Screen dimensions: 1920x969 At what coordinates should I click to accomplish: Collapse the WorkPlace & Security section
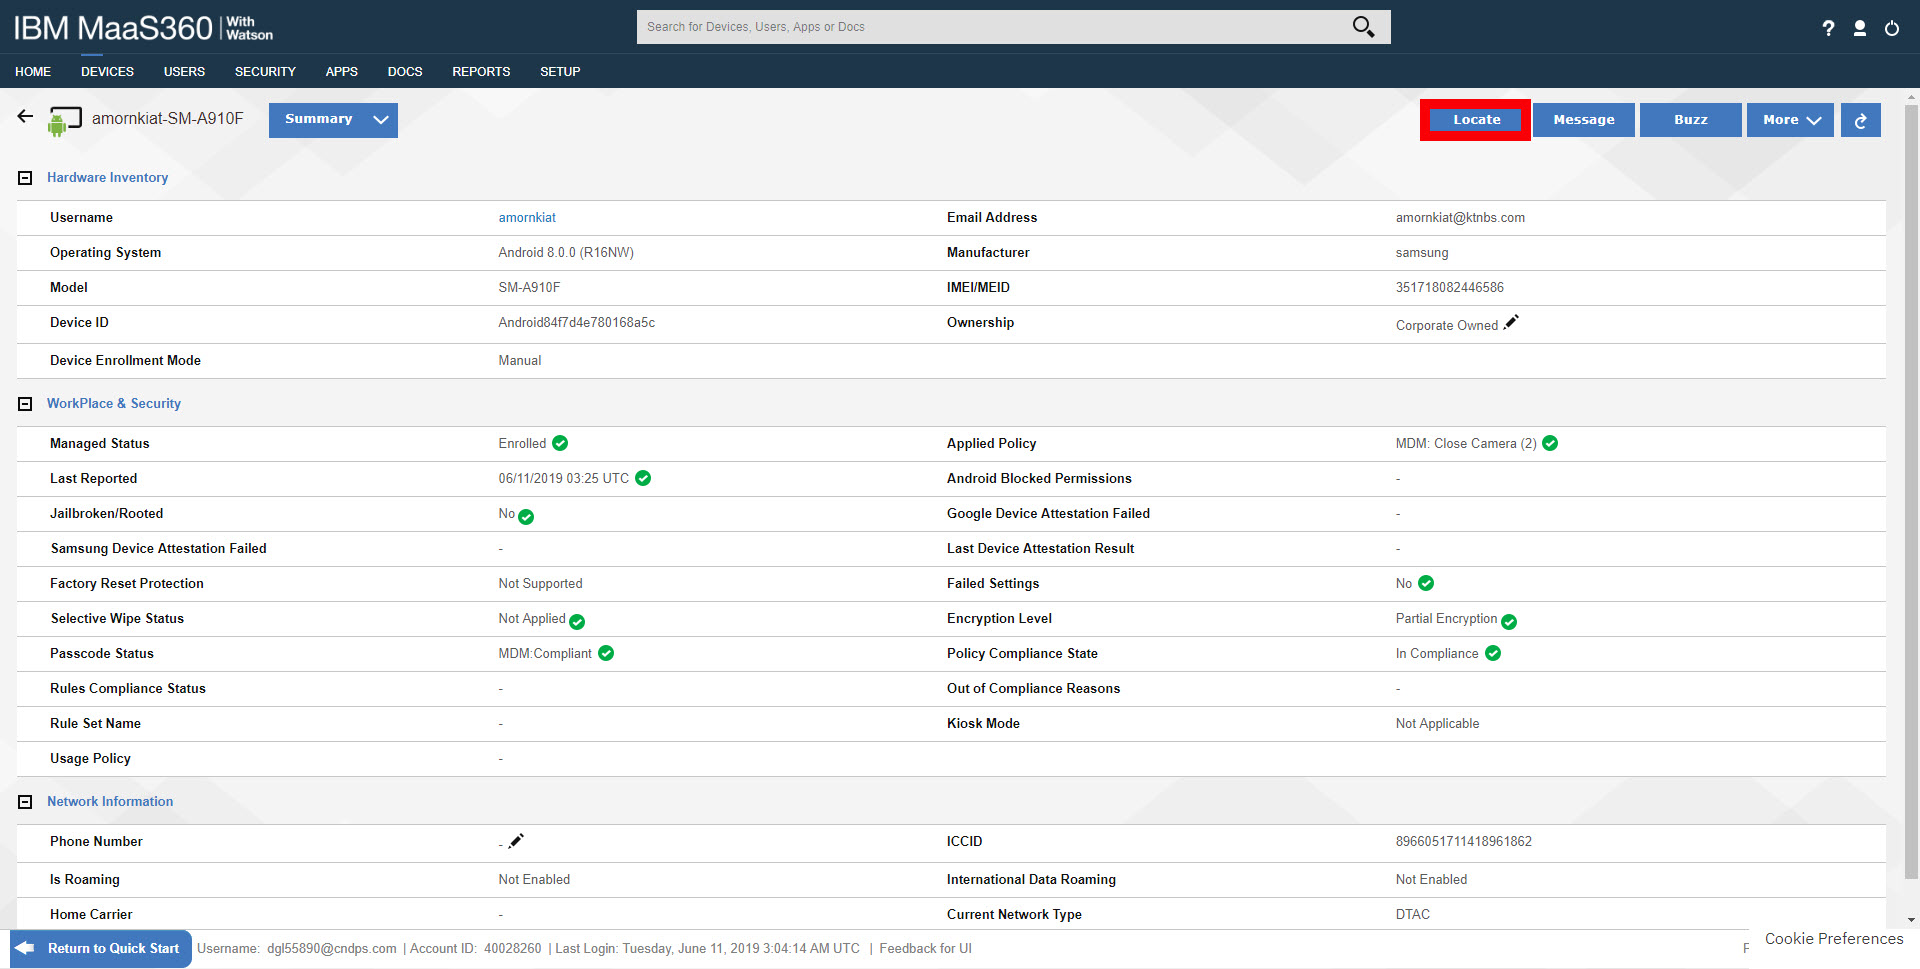(25, 404)
